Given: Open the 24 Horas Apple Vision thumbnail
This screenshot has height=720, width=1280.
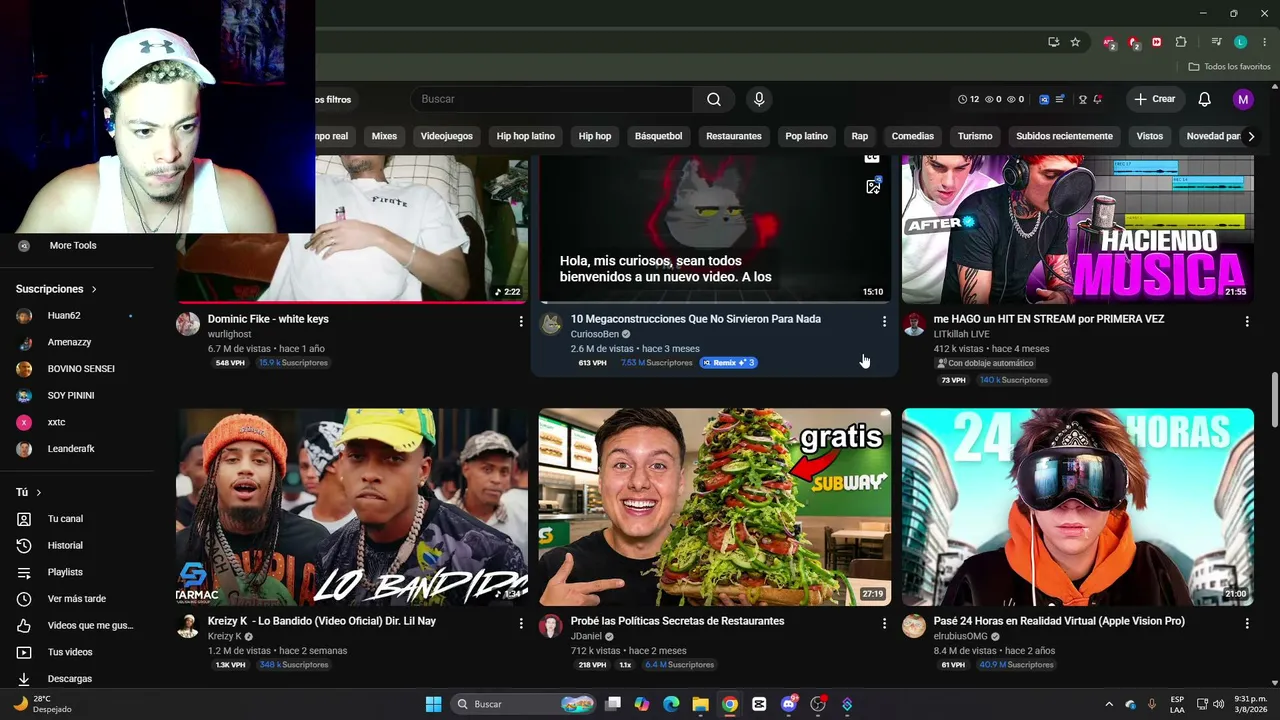Looking at the screenshot, I should 1078,507.
